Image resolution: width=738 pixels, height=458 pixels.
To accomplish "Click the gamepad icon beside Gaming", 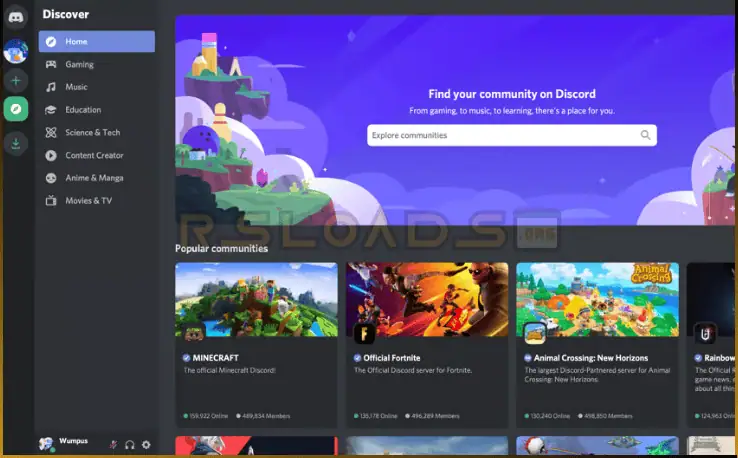I will [51, 64].
